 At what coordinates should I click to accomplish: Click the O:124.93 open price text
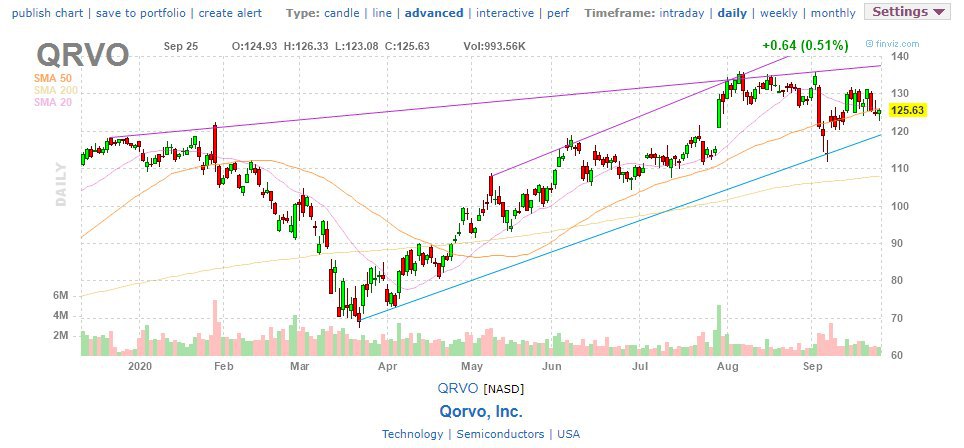[x=253, y=45]
